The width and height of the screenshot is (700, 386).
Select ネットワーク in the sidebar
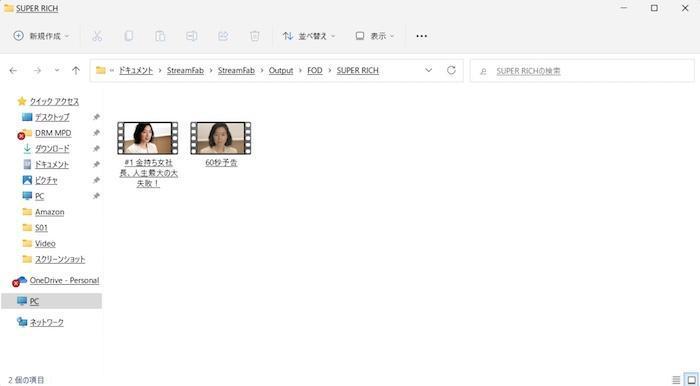tap(46, 322)
